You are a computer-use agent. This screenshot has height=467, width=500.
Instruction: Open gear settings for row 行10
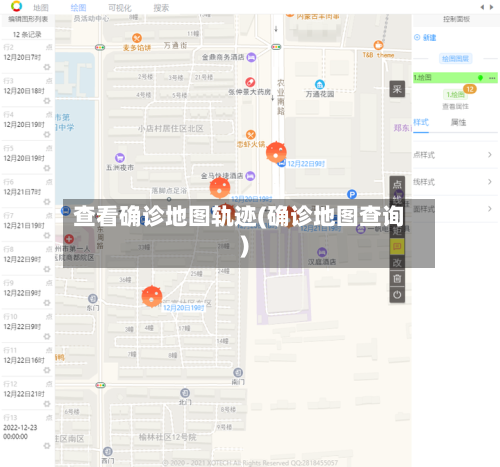point(47,336)
